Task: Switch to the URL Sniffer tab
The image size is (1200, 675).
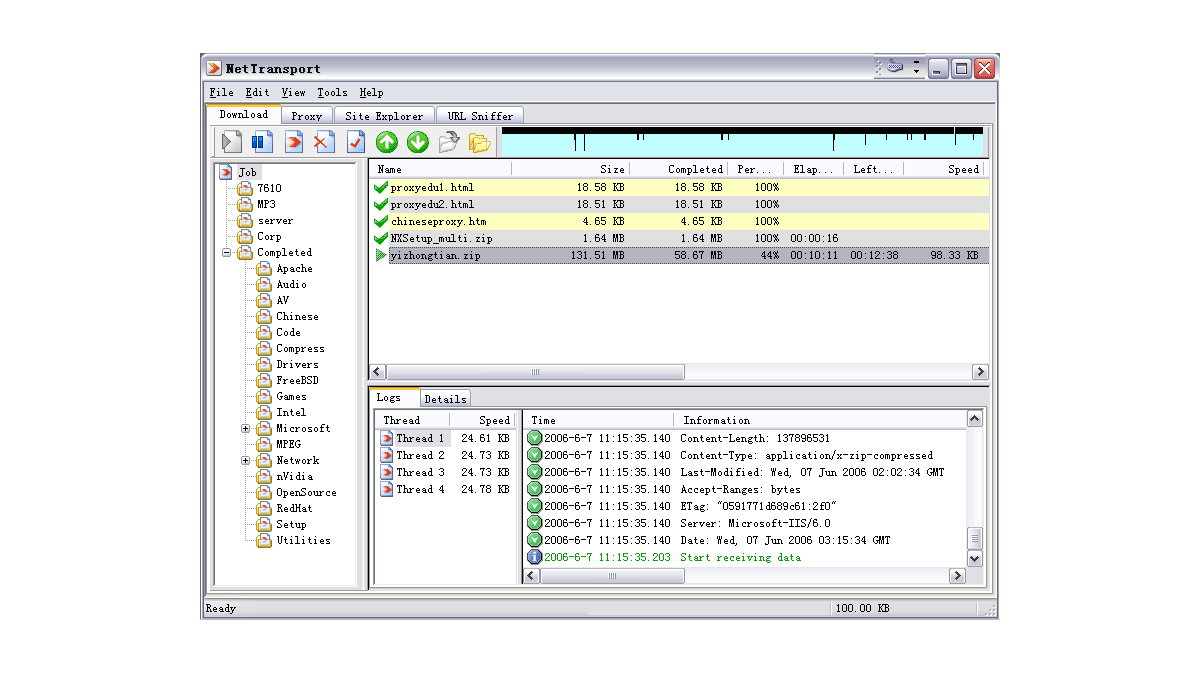Action: 479,114
